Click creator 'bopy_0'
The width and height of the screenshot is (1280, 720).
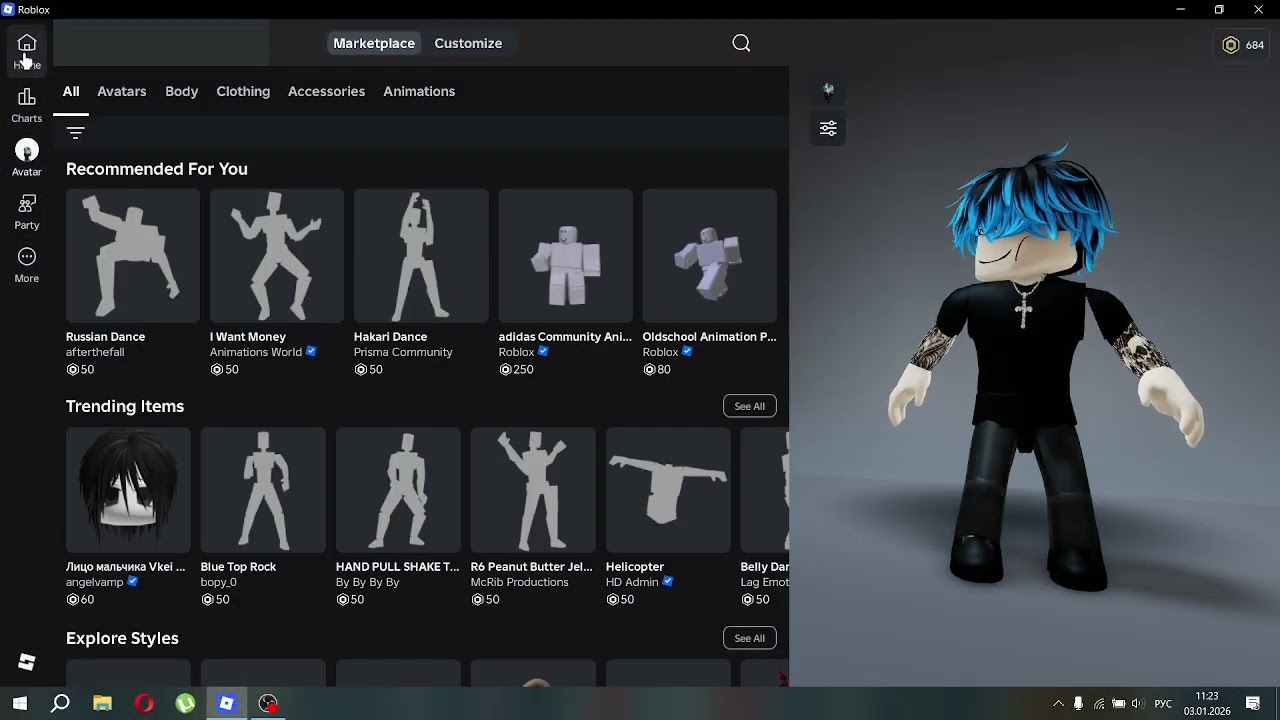coord(219,583)
